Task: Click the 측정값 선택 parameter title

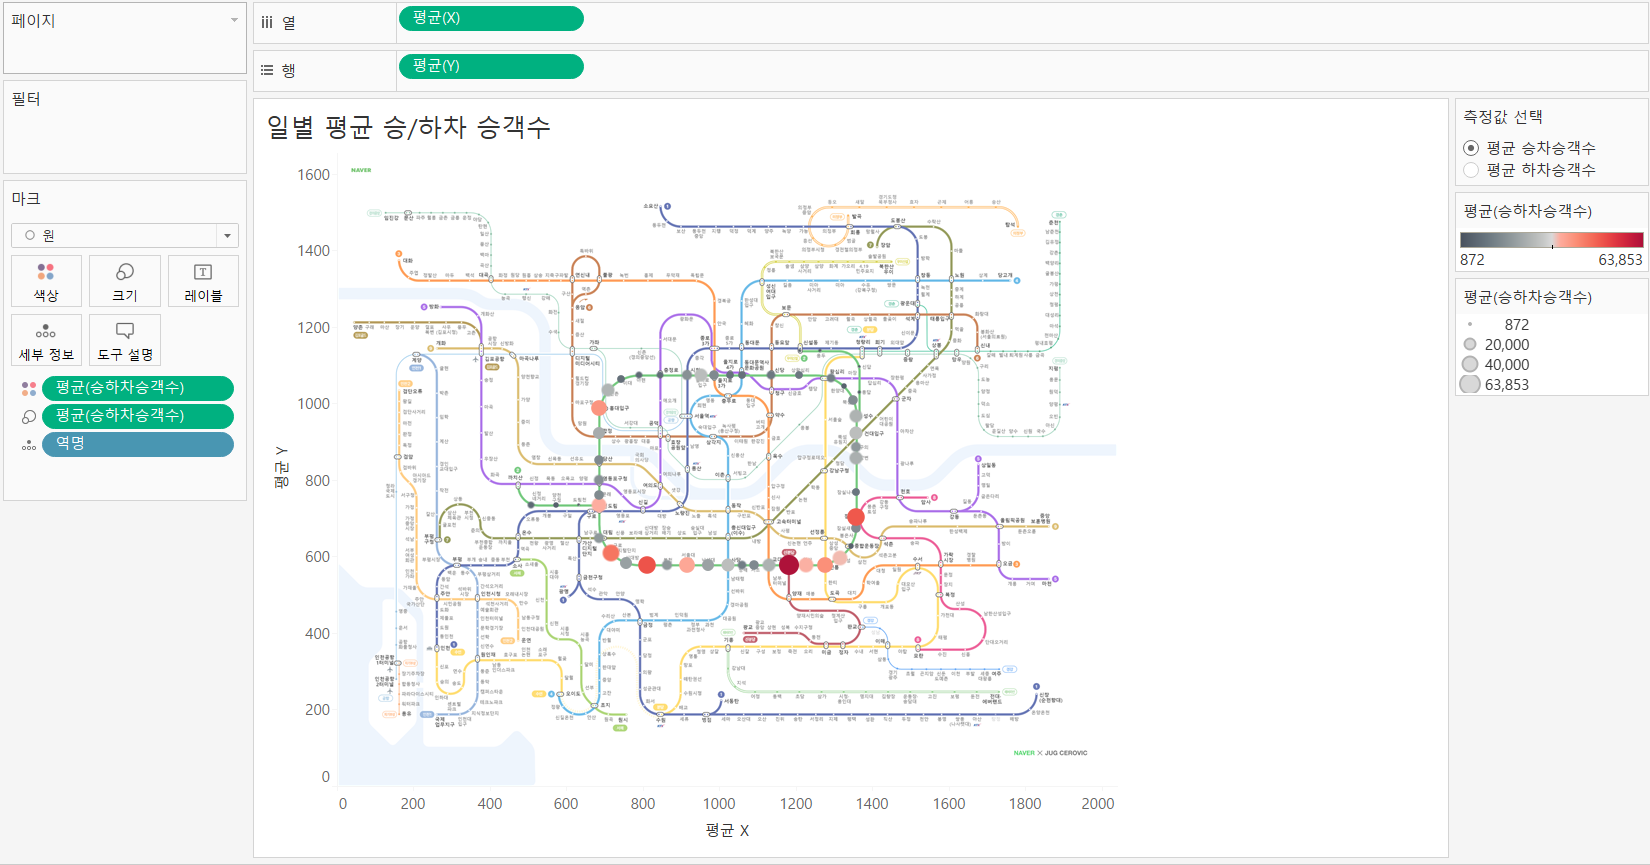Action: click(x=1503, y=117)
